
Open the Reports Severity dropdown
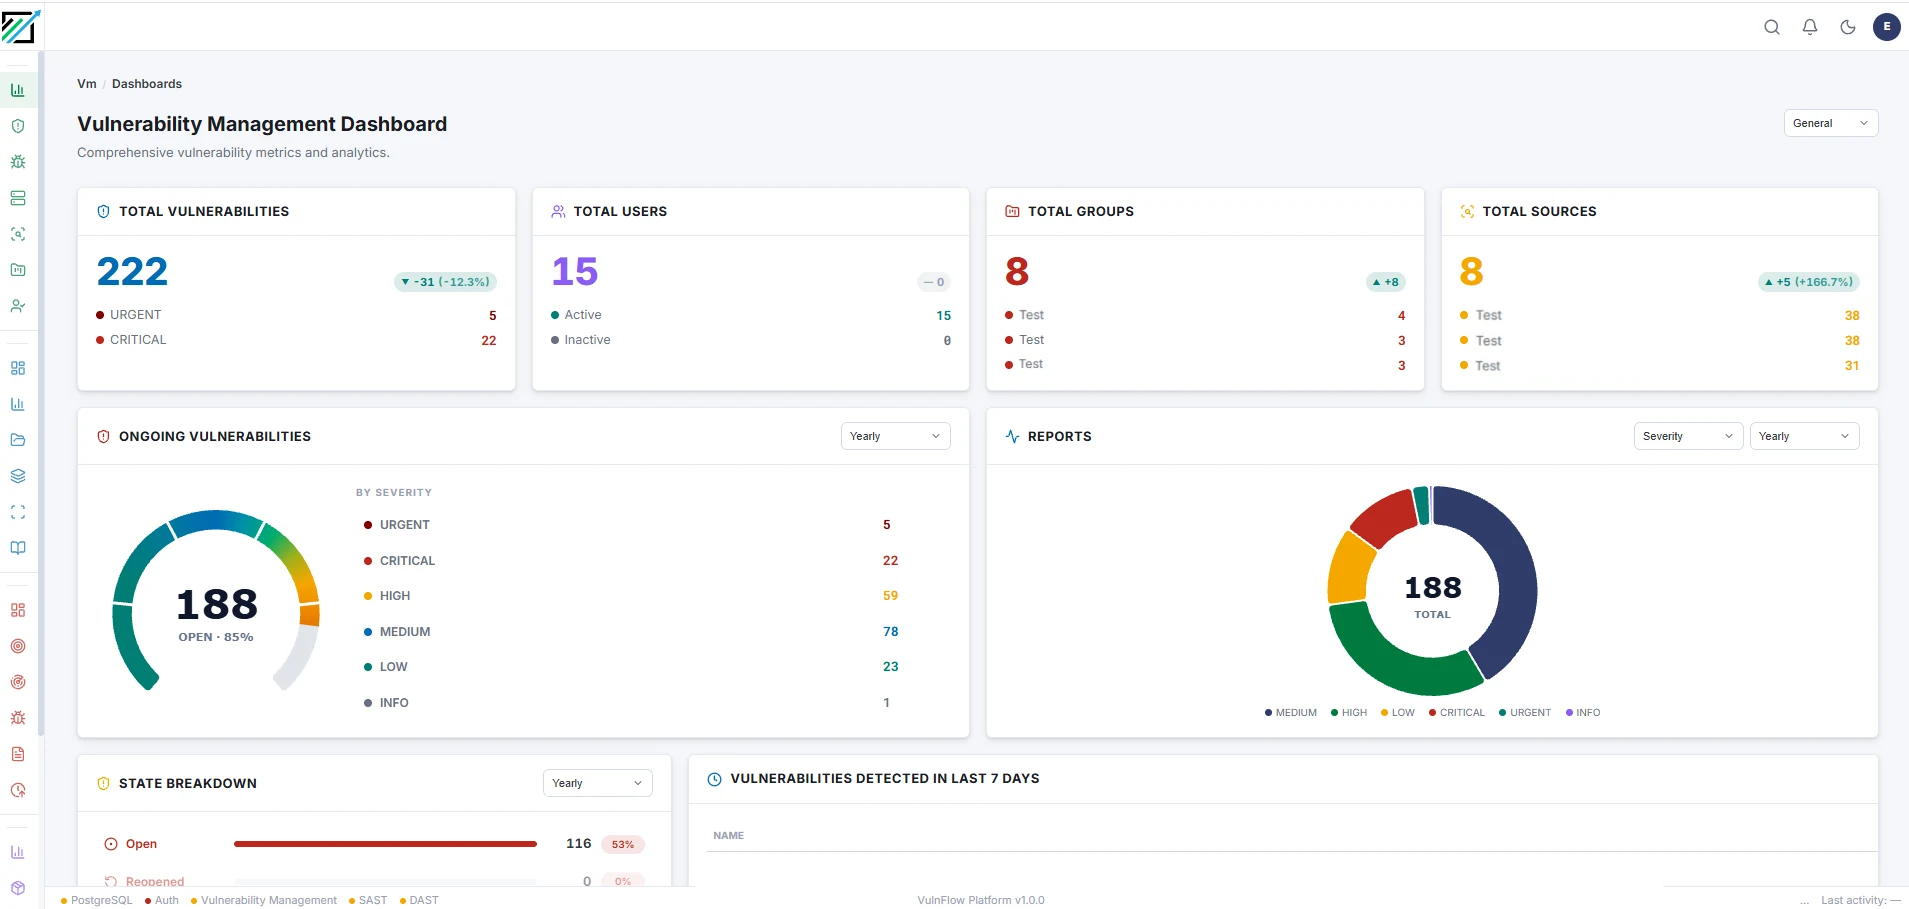tap(1688, 436)
